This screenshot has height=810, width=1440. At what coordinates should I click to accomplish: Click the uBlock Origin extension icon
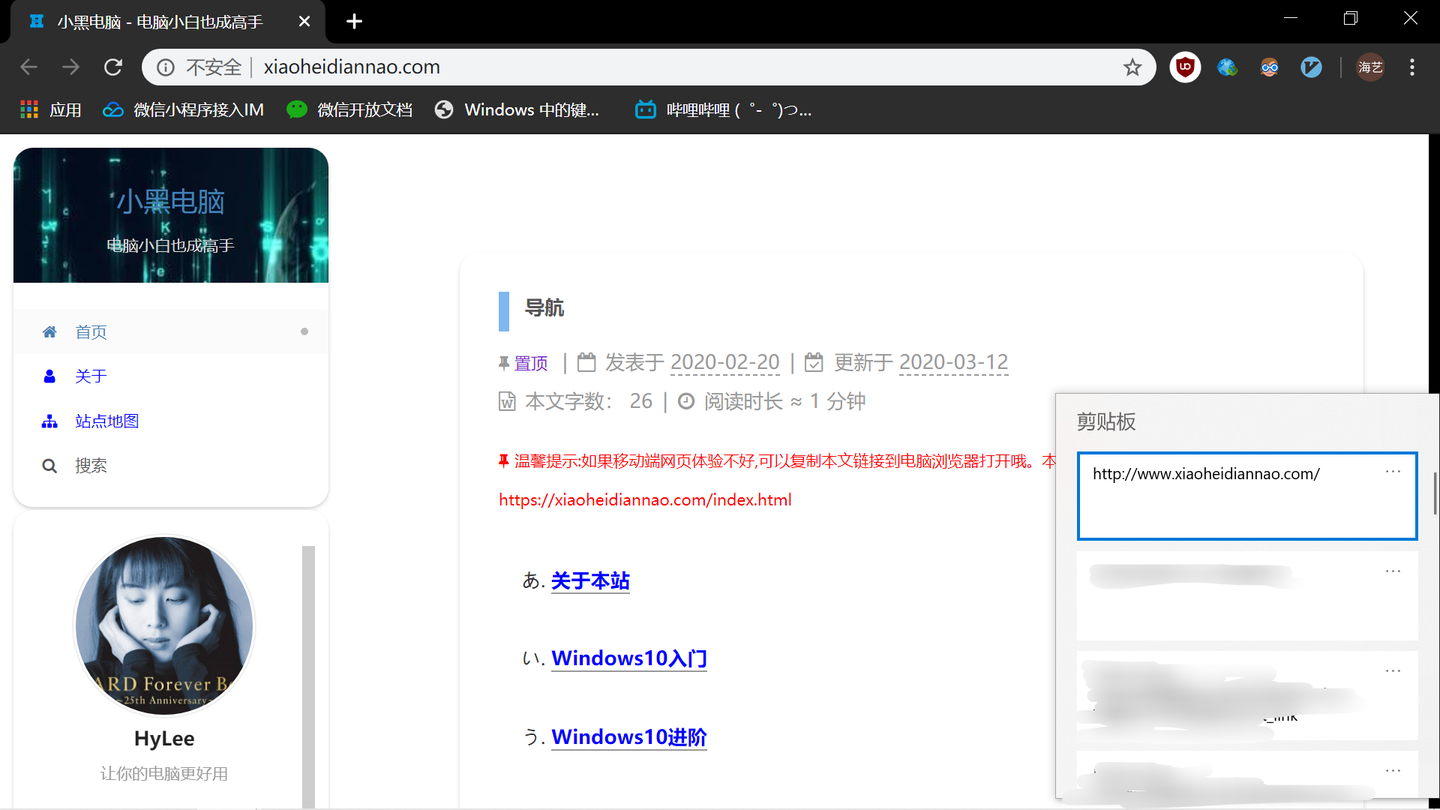point(1184,67)
